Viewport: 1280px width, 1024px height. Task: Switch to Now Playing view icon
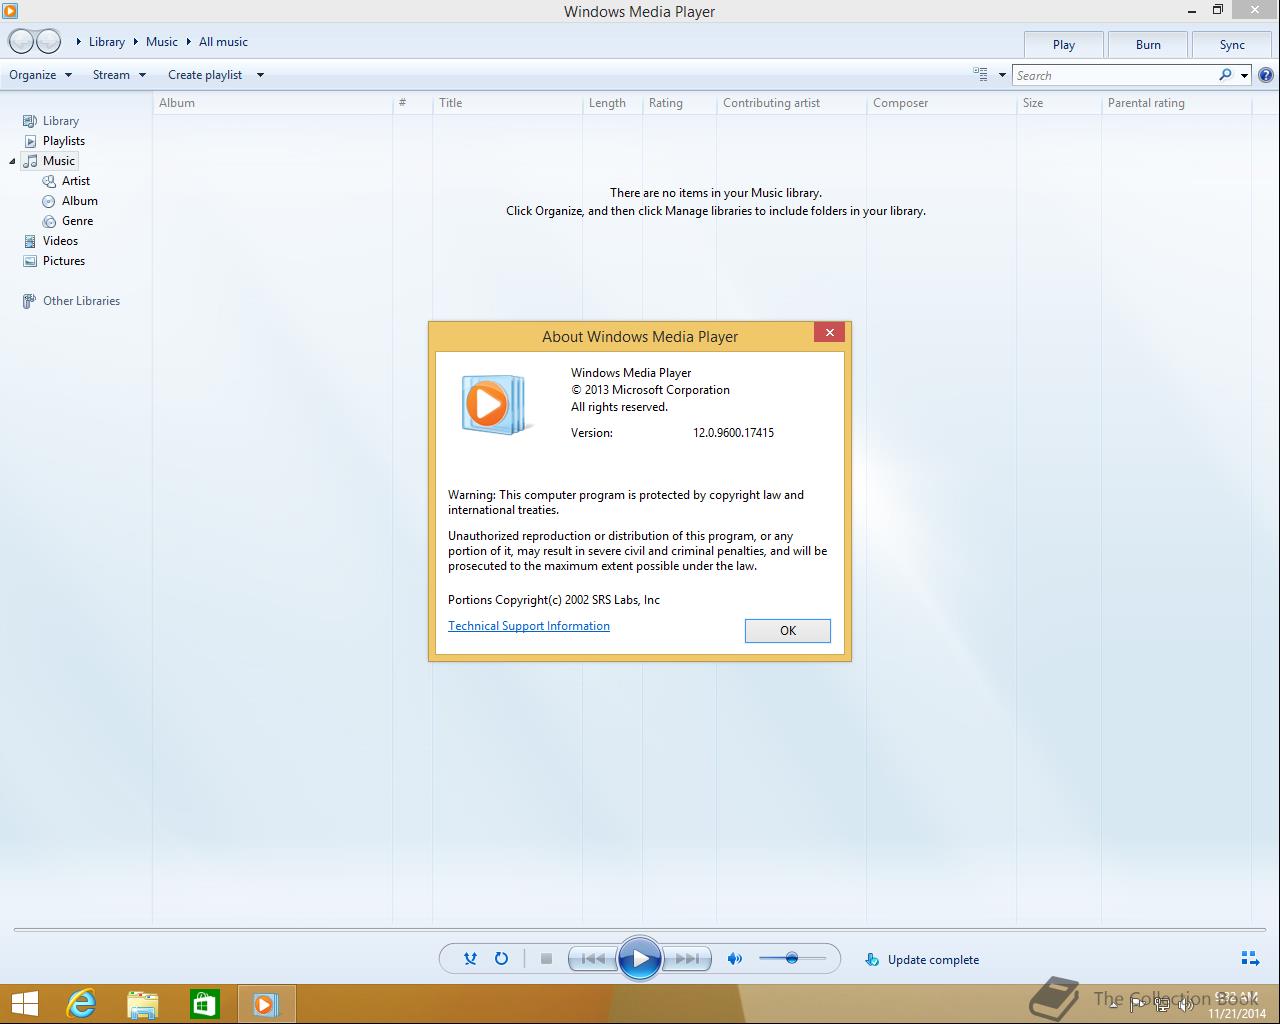click(x=1250, y=958)
